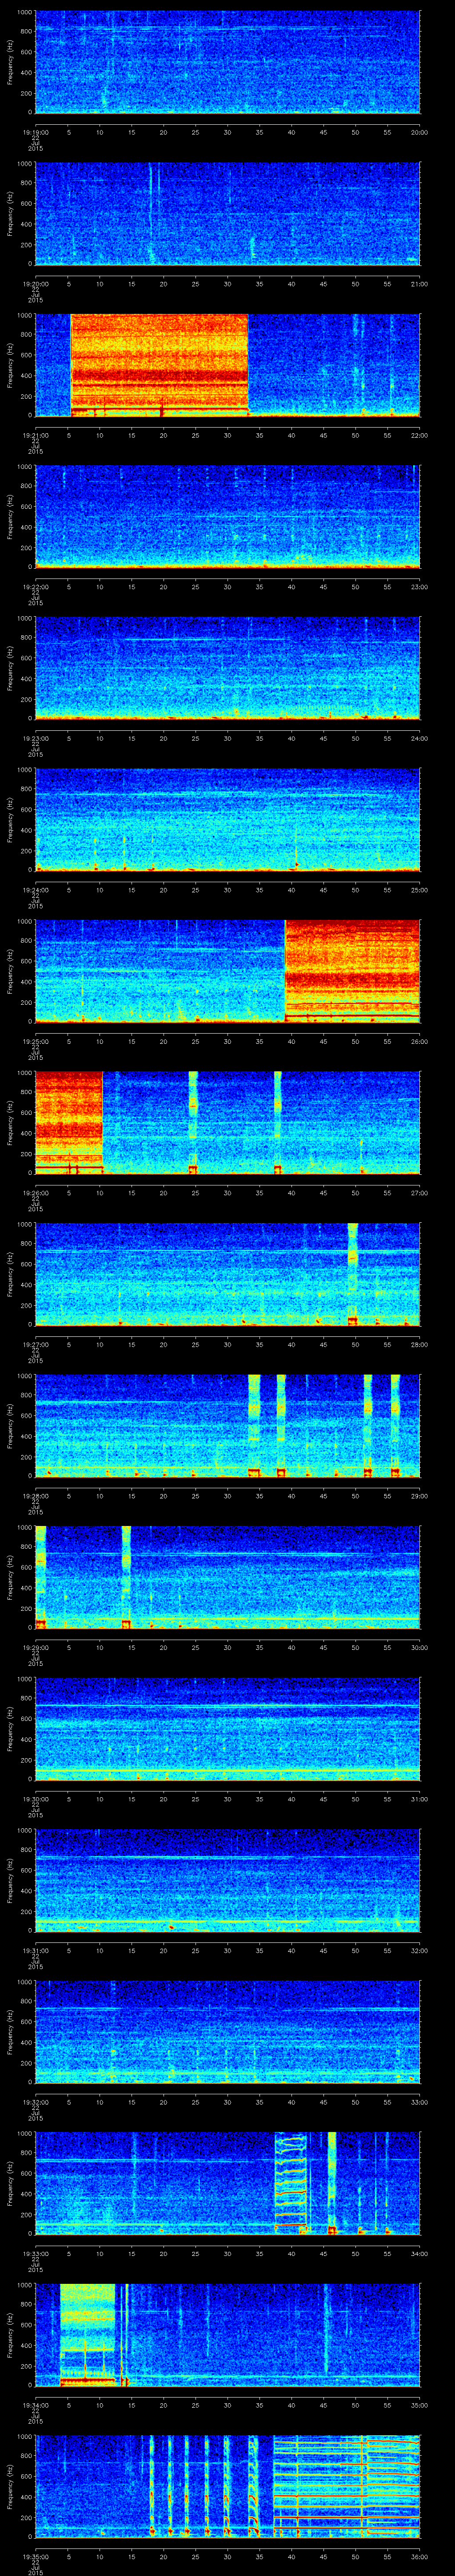Click the 19:19:00 start time label

[35, 131]
